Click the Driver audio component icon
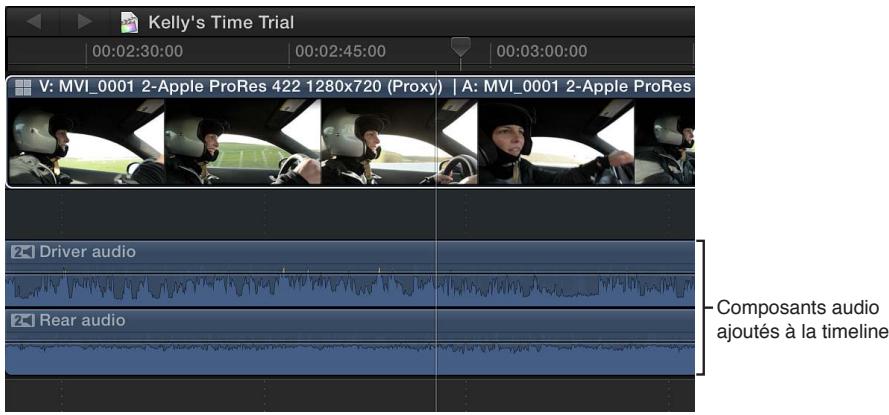The image size is (889, 415). pyautogui.click(x=23, y=252)
